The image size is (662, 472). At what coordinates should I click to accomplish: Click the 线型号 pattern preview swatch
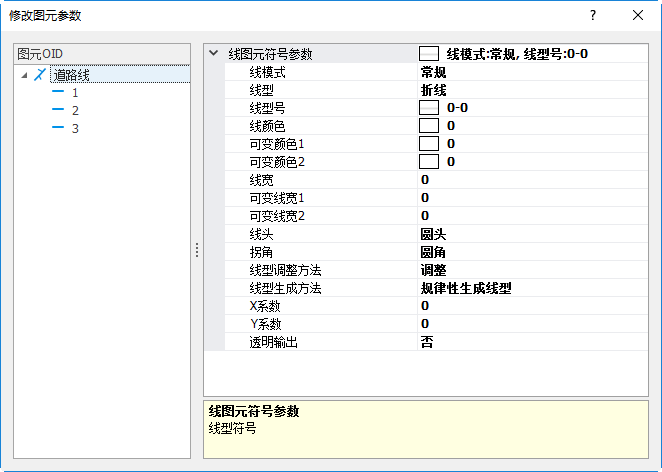click(429, 108)
